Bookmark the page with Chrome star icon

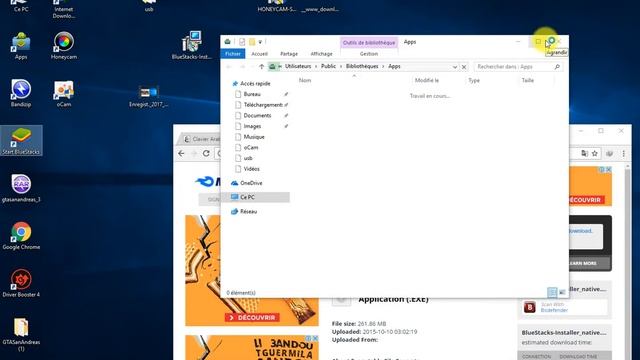[x=595, y=153]
